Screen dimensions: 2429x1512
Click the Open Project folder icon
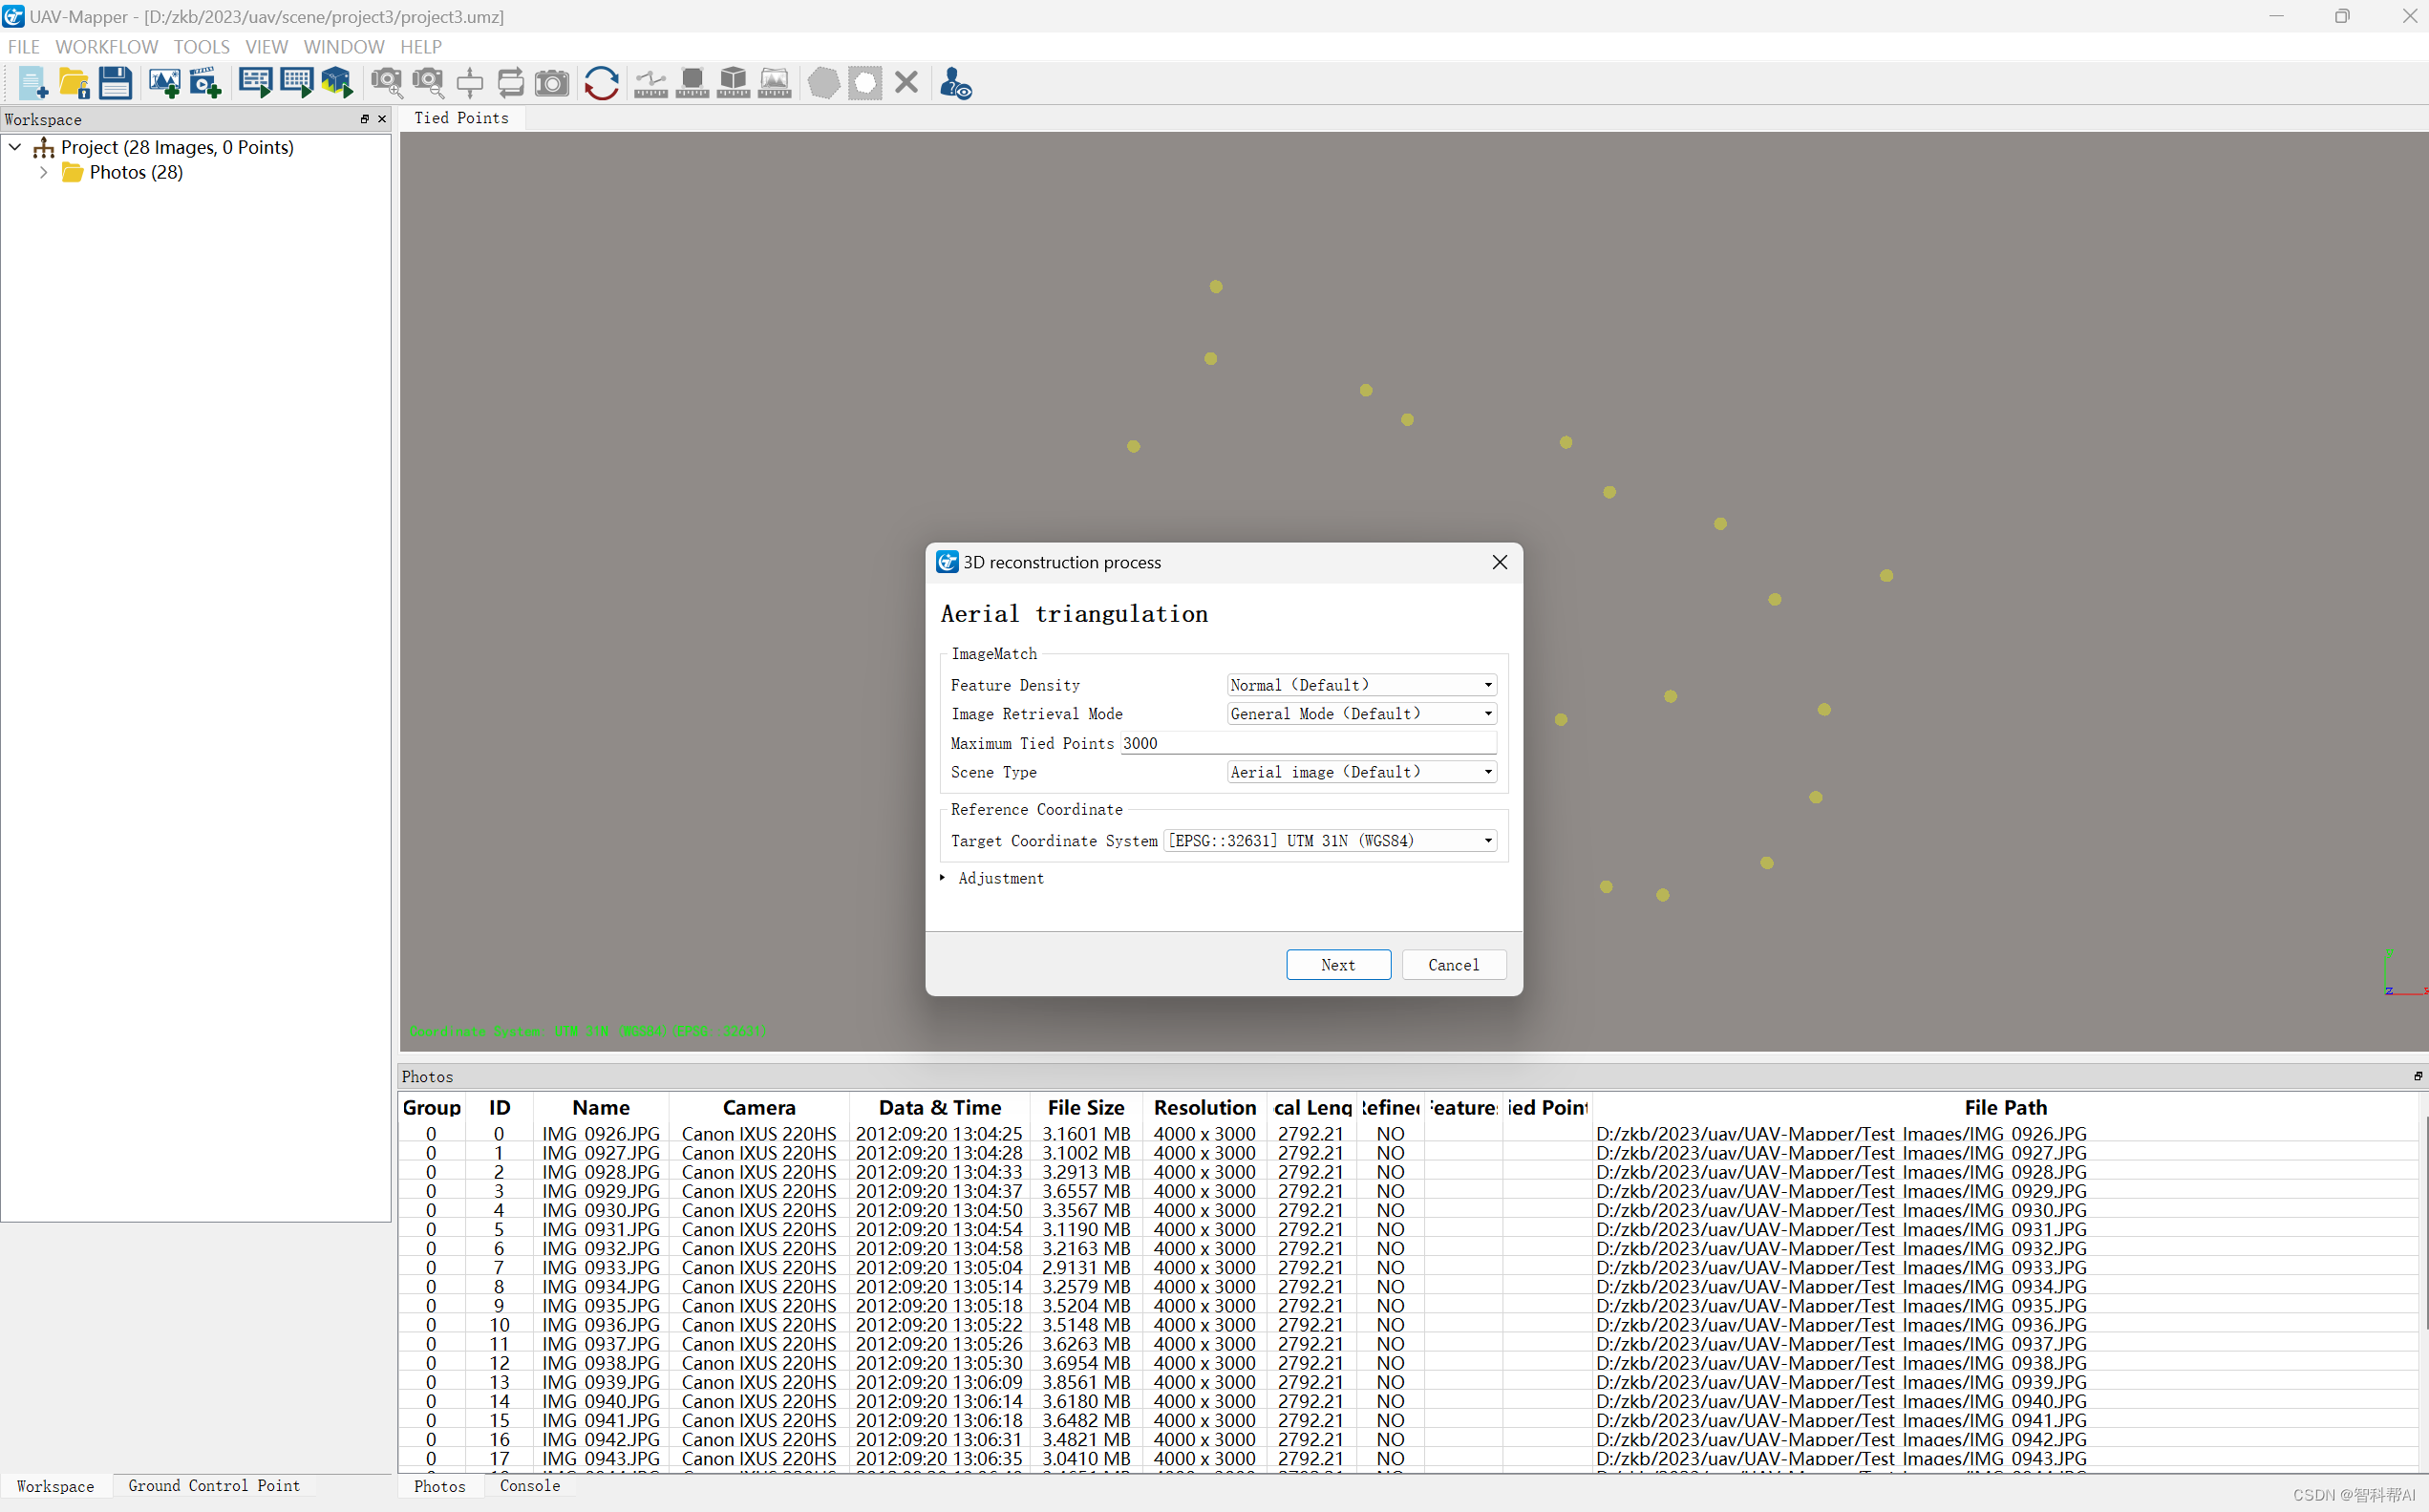[x=74, y=83]
